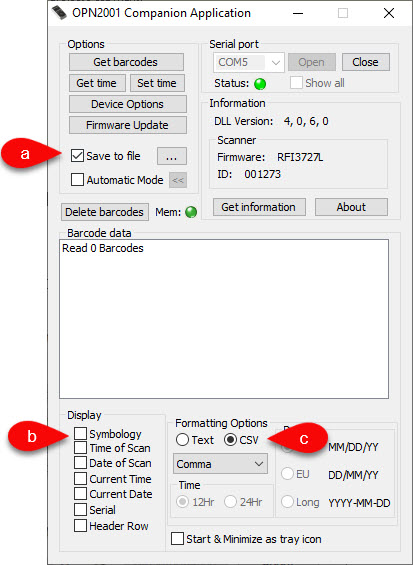Enable Start & Minimize as tray icon
This screenshot has height=565, width=413.
(x=177, y=539)
